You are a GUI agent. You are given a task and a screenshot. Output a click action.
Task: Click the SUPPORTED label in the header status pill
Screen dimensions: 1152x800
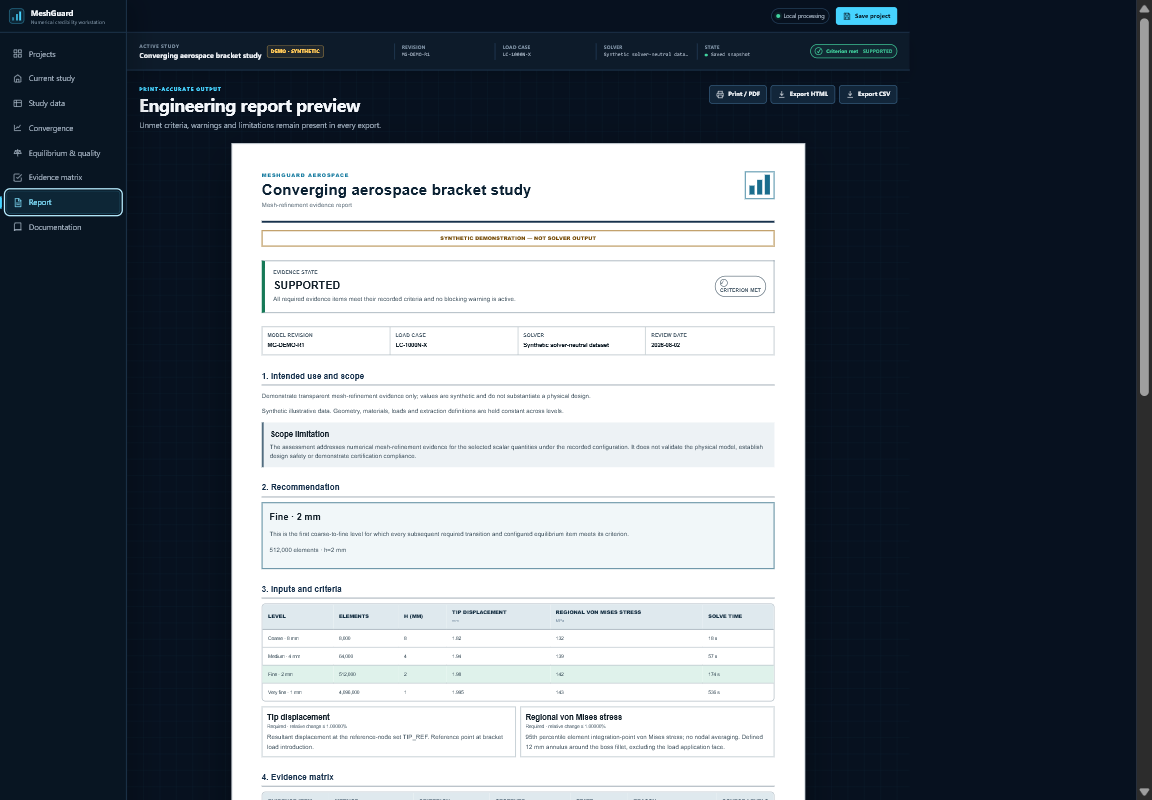coord(877,51)
